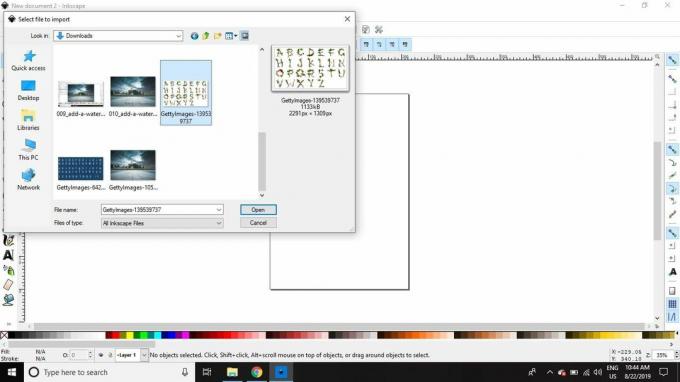Screen dimensions: 680x382
Task: Click the Open button
Action: point(258,210)
